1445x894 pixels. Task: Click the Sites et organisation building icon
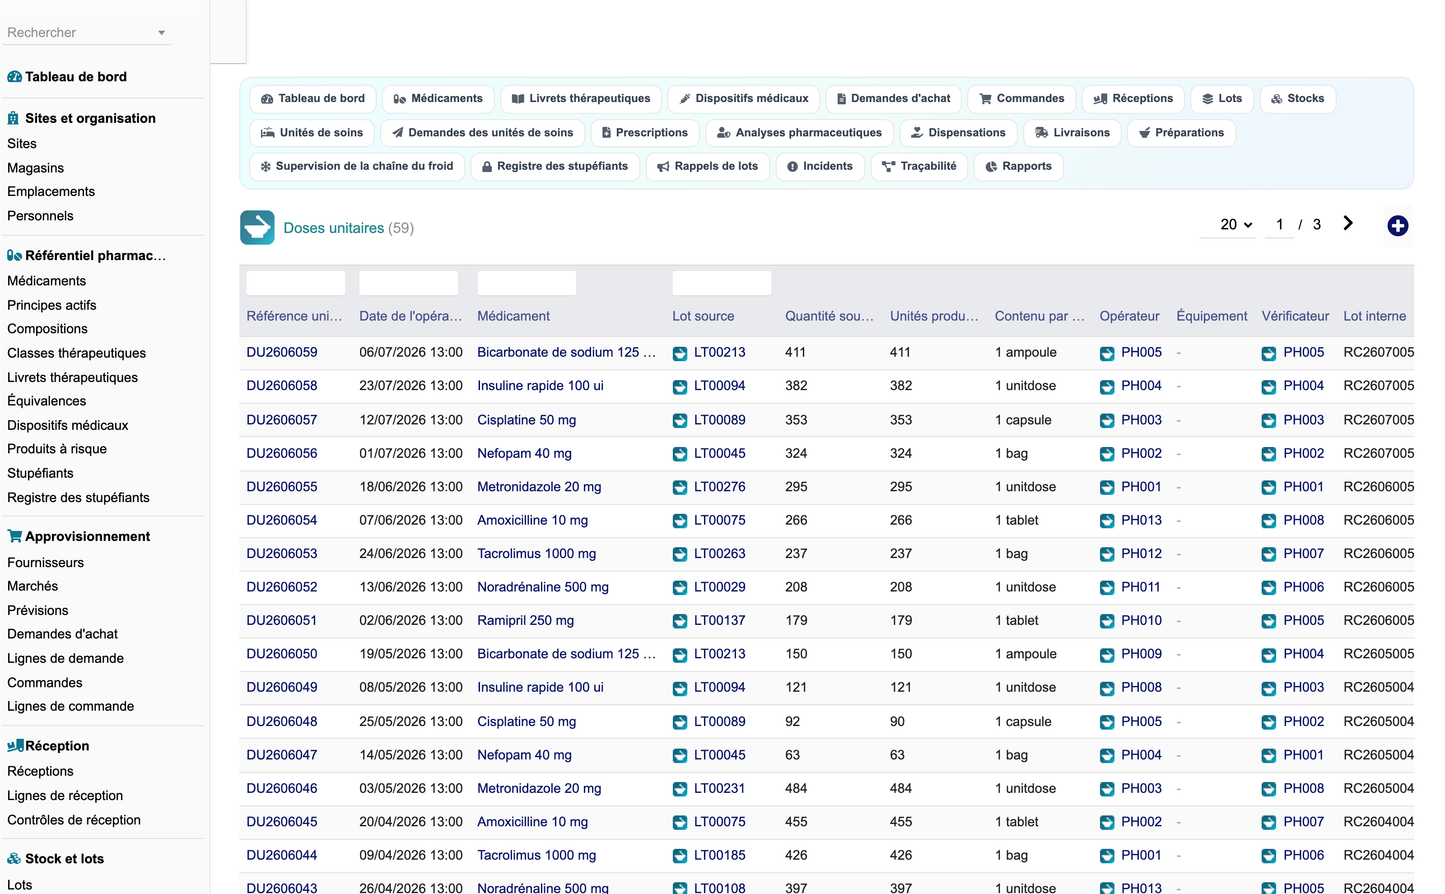click(13, 118)
